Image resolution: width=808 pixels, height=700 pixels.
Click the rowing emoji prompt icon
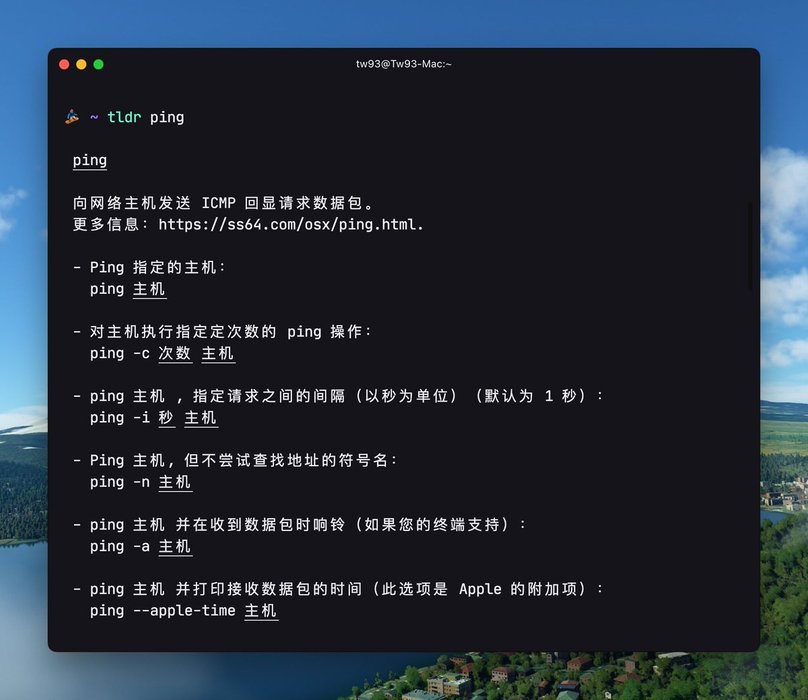click(x=72, y=117)
